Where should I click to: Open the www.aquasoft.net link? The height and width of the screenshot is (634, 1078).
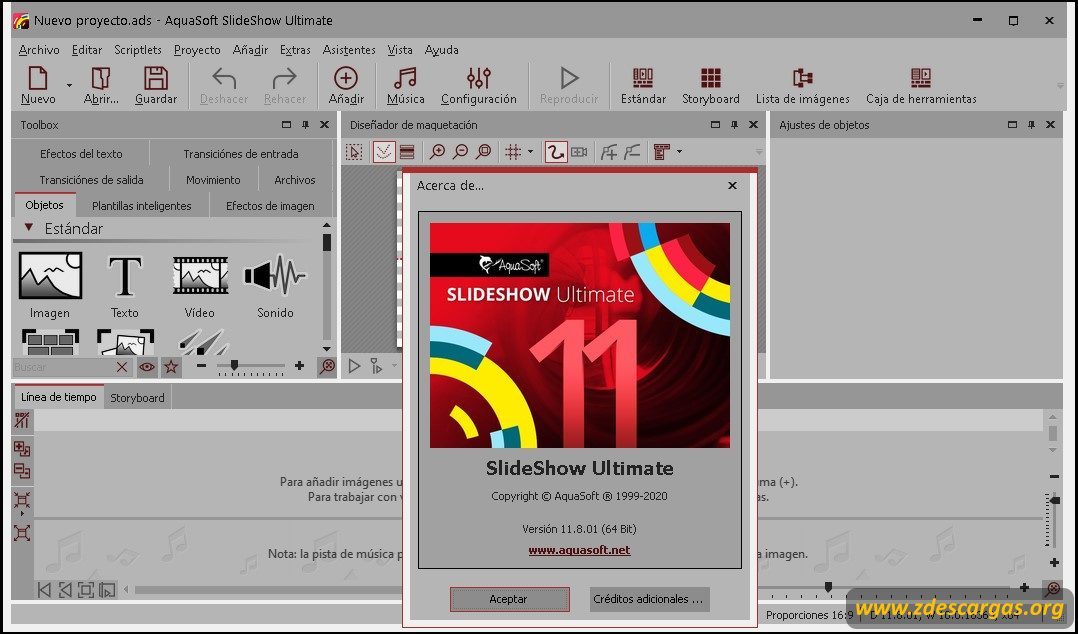pyautogui.click(x=579, y=550)
